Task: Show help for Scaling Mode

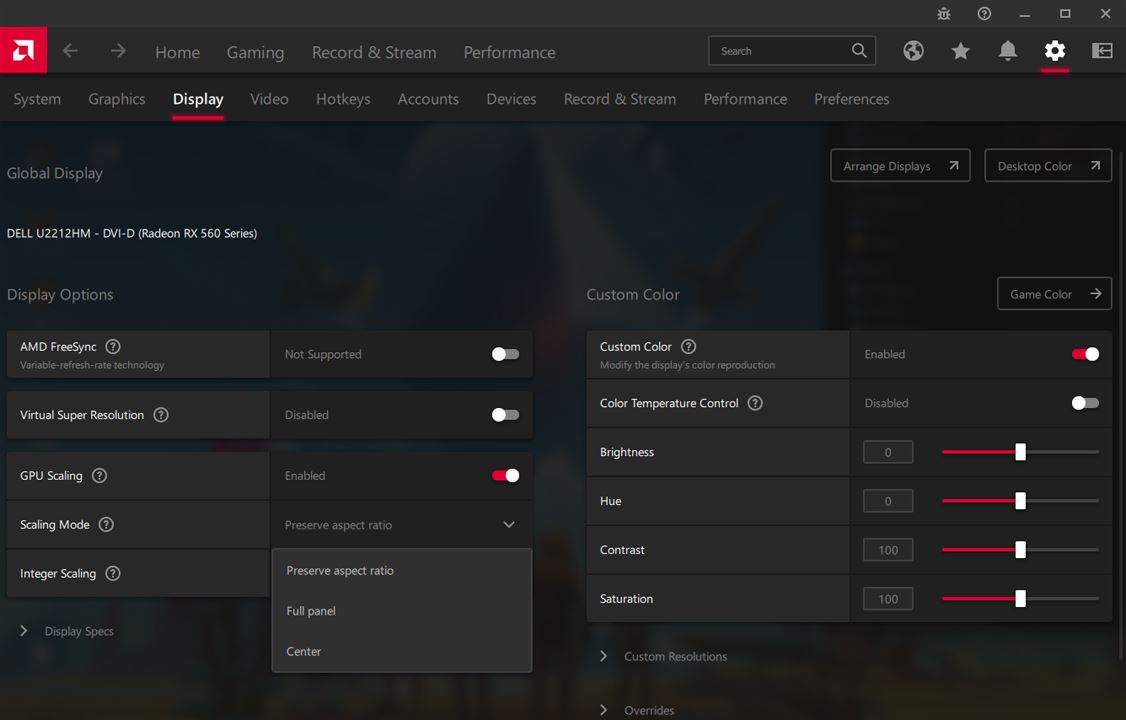Action: pyautogui.click(x=106, y=525)
